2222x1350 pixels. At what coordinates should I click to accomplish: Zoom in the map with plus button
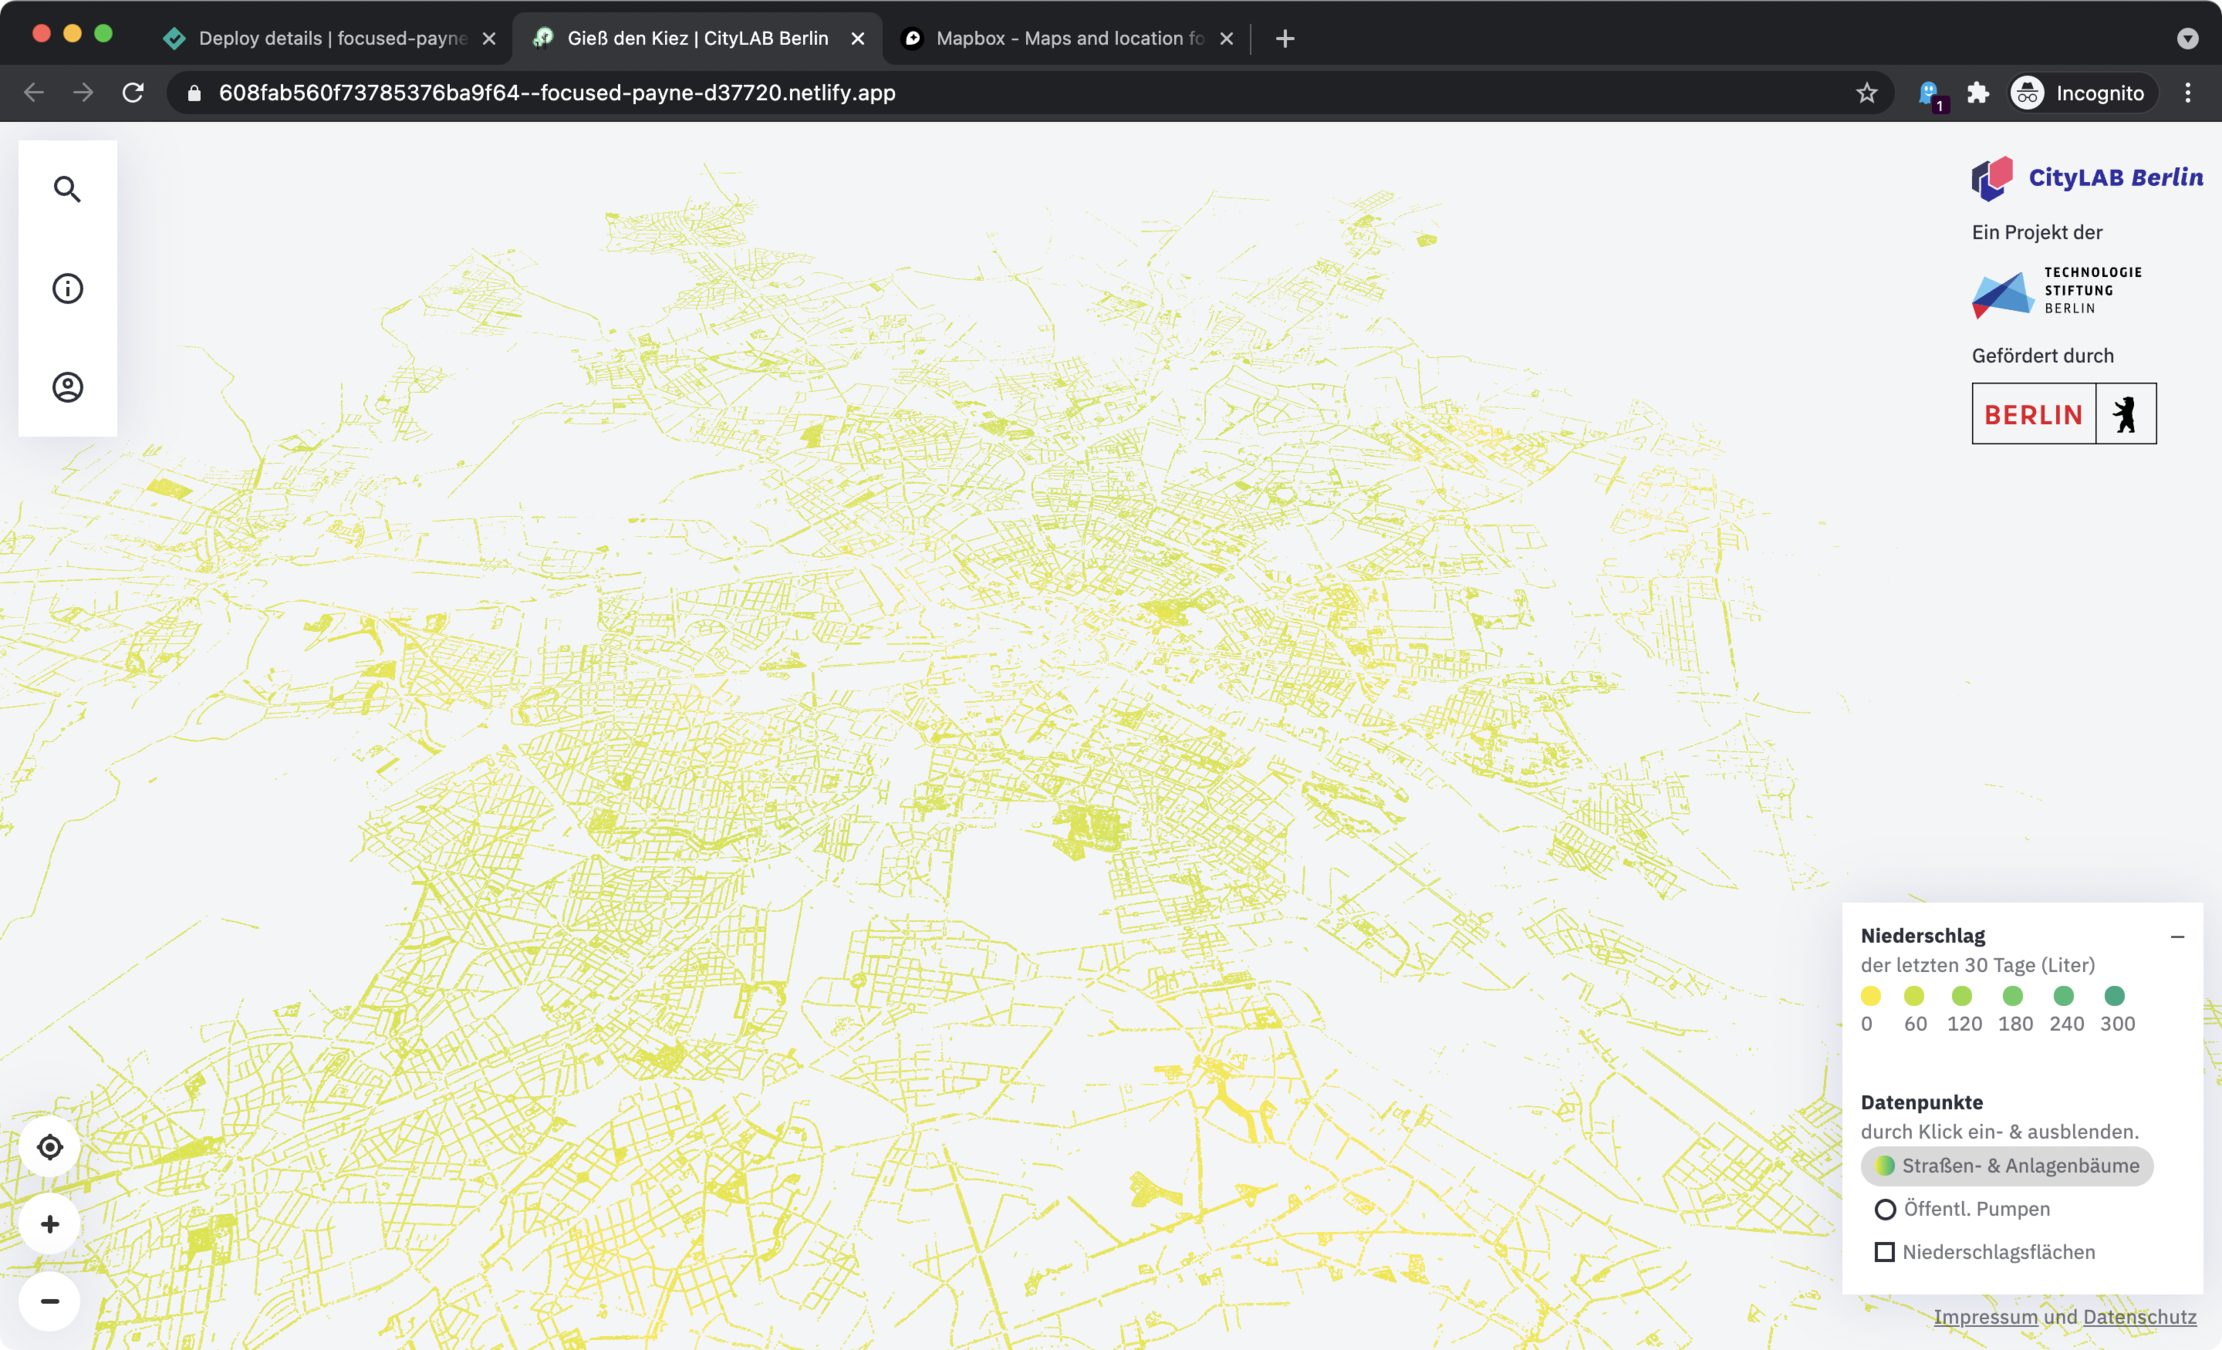click(x=50, y=1224)
